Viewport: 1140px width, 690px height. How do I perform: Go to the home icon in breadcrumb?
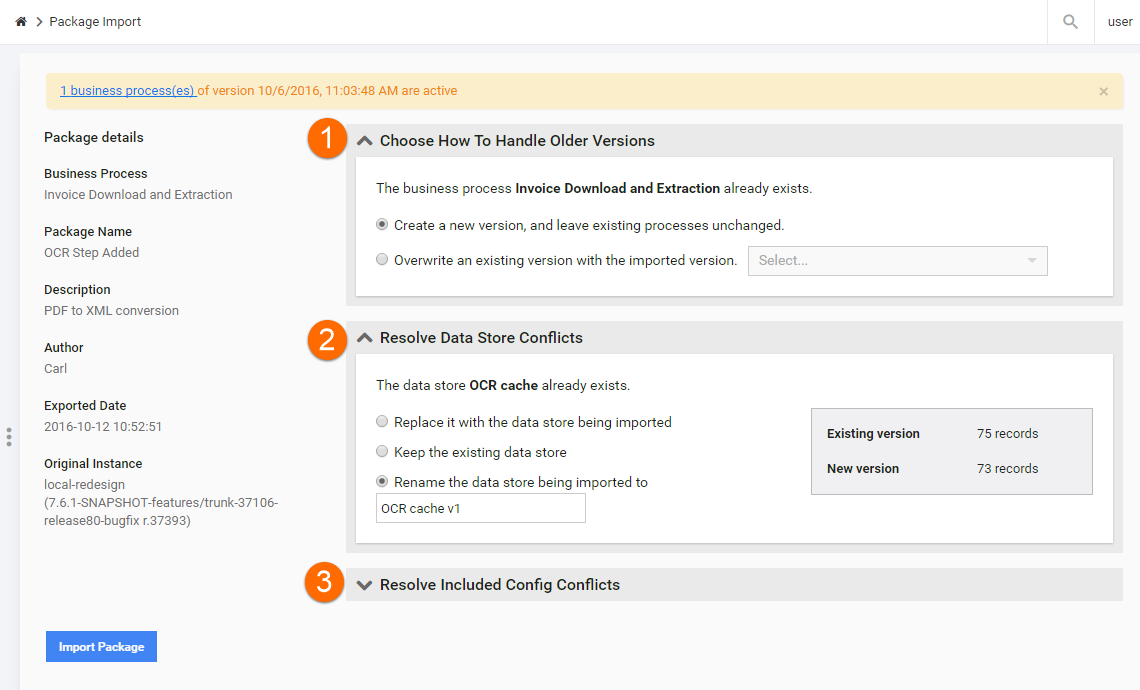pyautogui.click(x=21, y=22)
